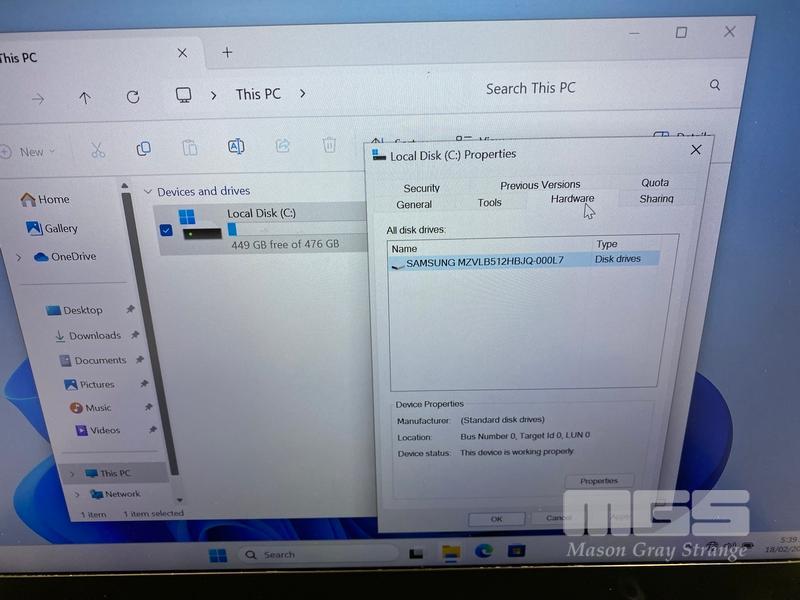Click the Copy icon in toolbar
This screenshot has height=600, width=800.
pyautogui.click(x=143, y=149)
